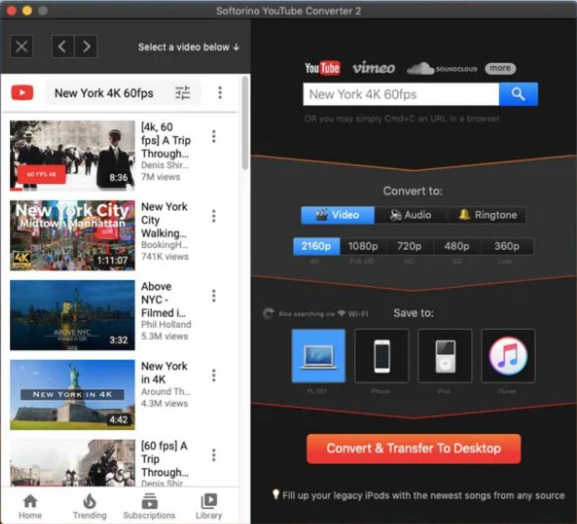The image size is (577, 524).
Task: Click the YouTube logo in the browser panel
Action: coord(22,93)
